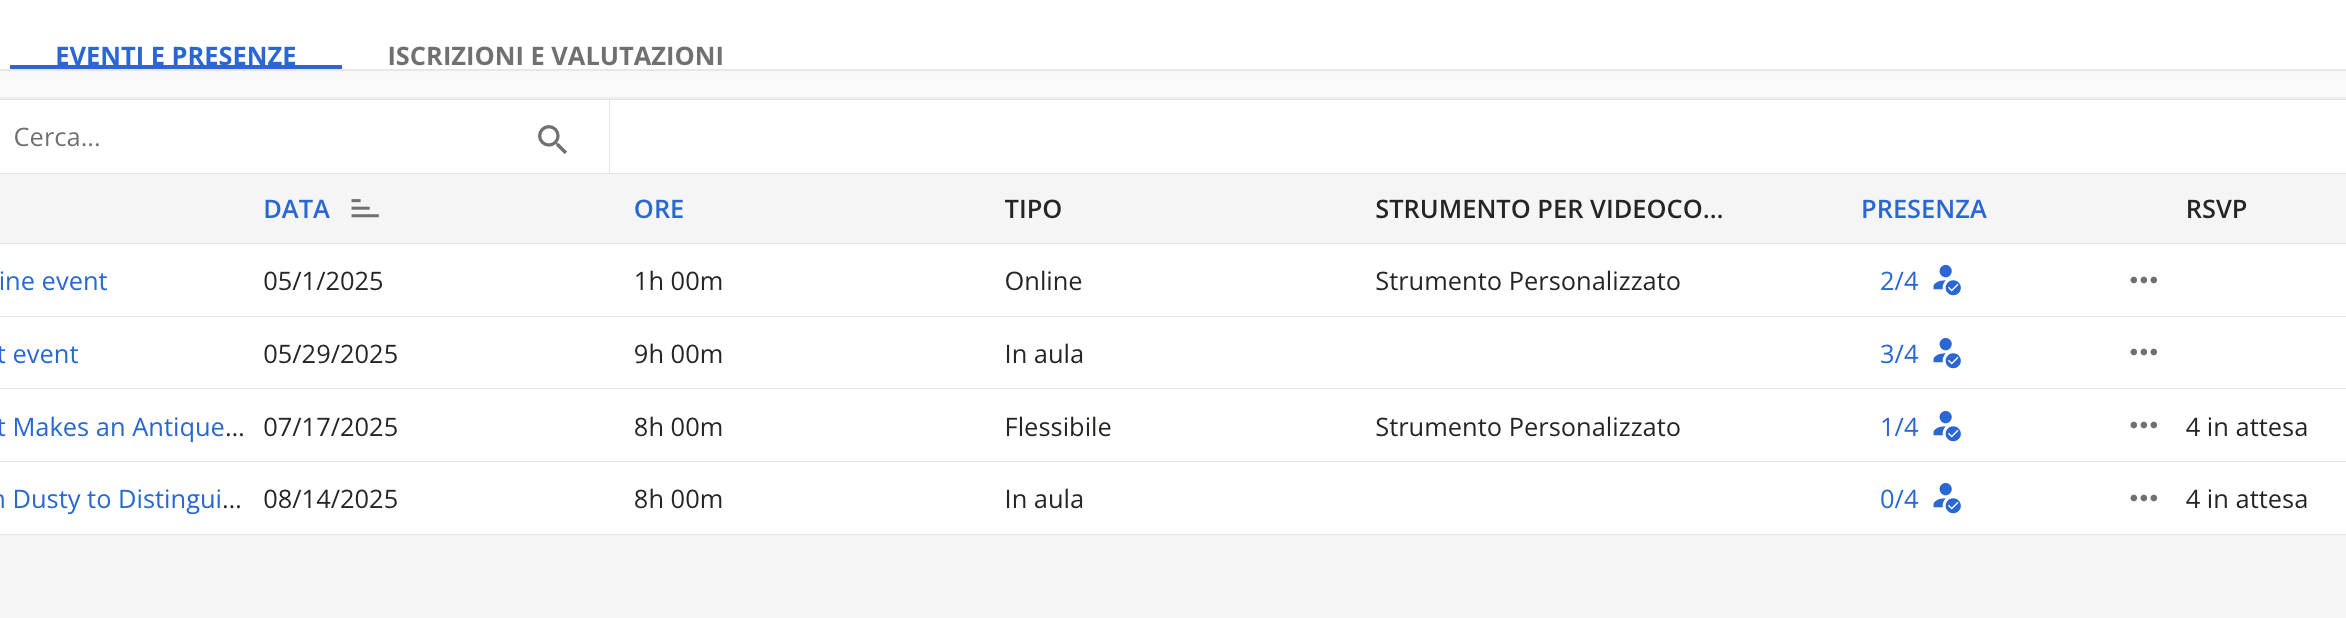Open the ellipsis menu on the 07/17/2025 row
Viewport: 2346px width, 618px height.
click(x=2142, y=426)
